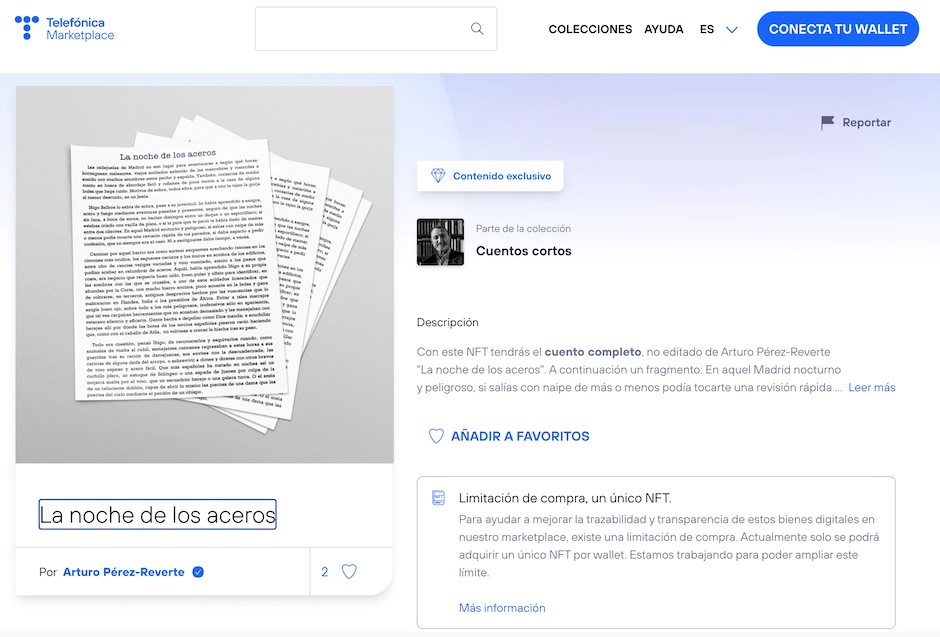The height and width of the screenshot is (637, 940).
Task: Open the Cuentos cortos collection
Action: [523, 251]
